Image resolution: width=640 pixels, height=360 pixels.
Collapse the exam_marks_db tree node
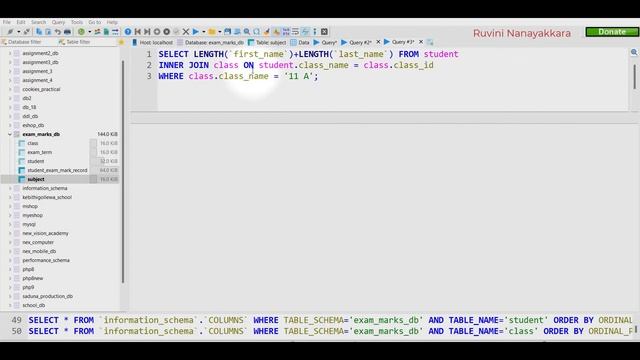tap(10, 134)
